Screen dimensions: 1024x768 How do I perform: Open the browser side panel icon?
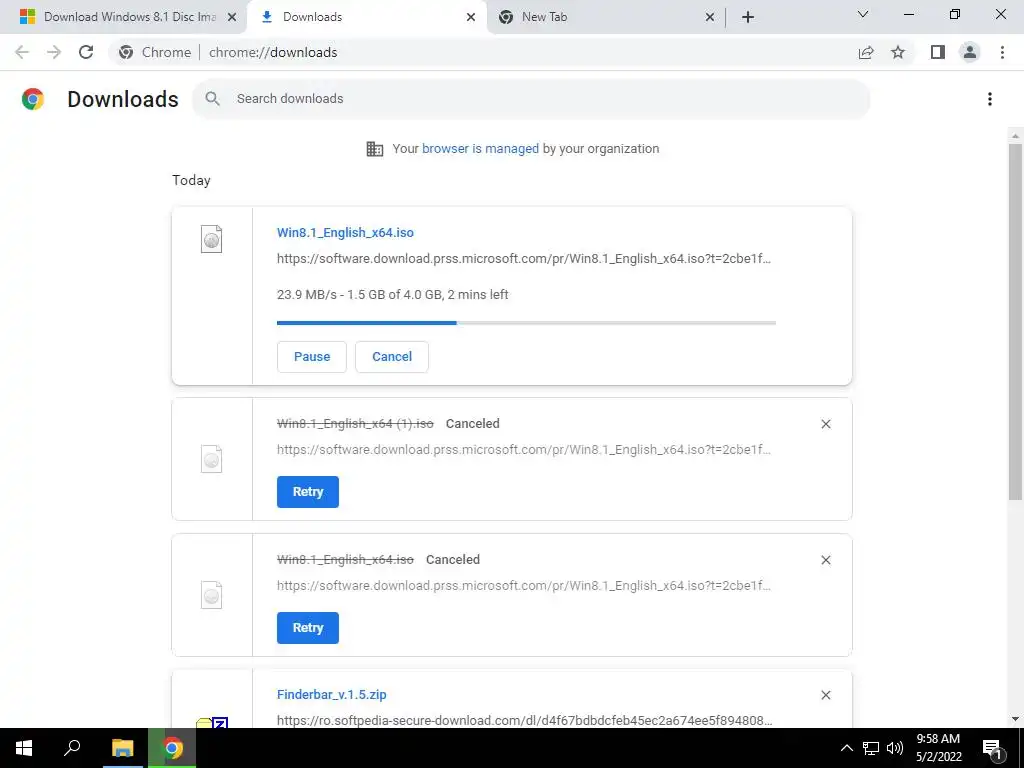(938, 52)
